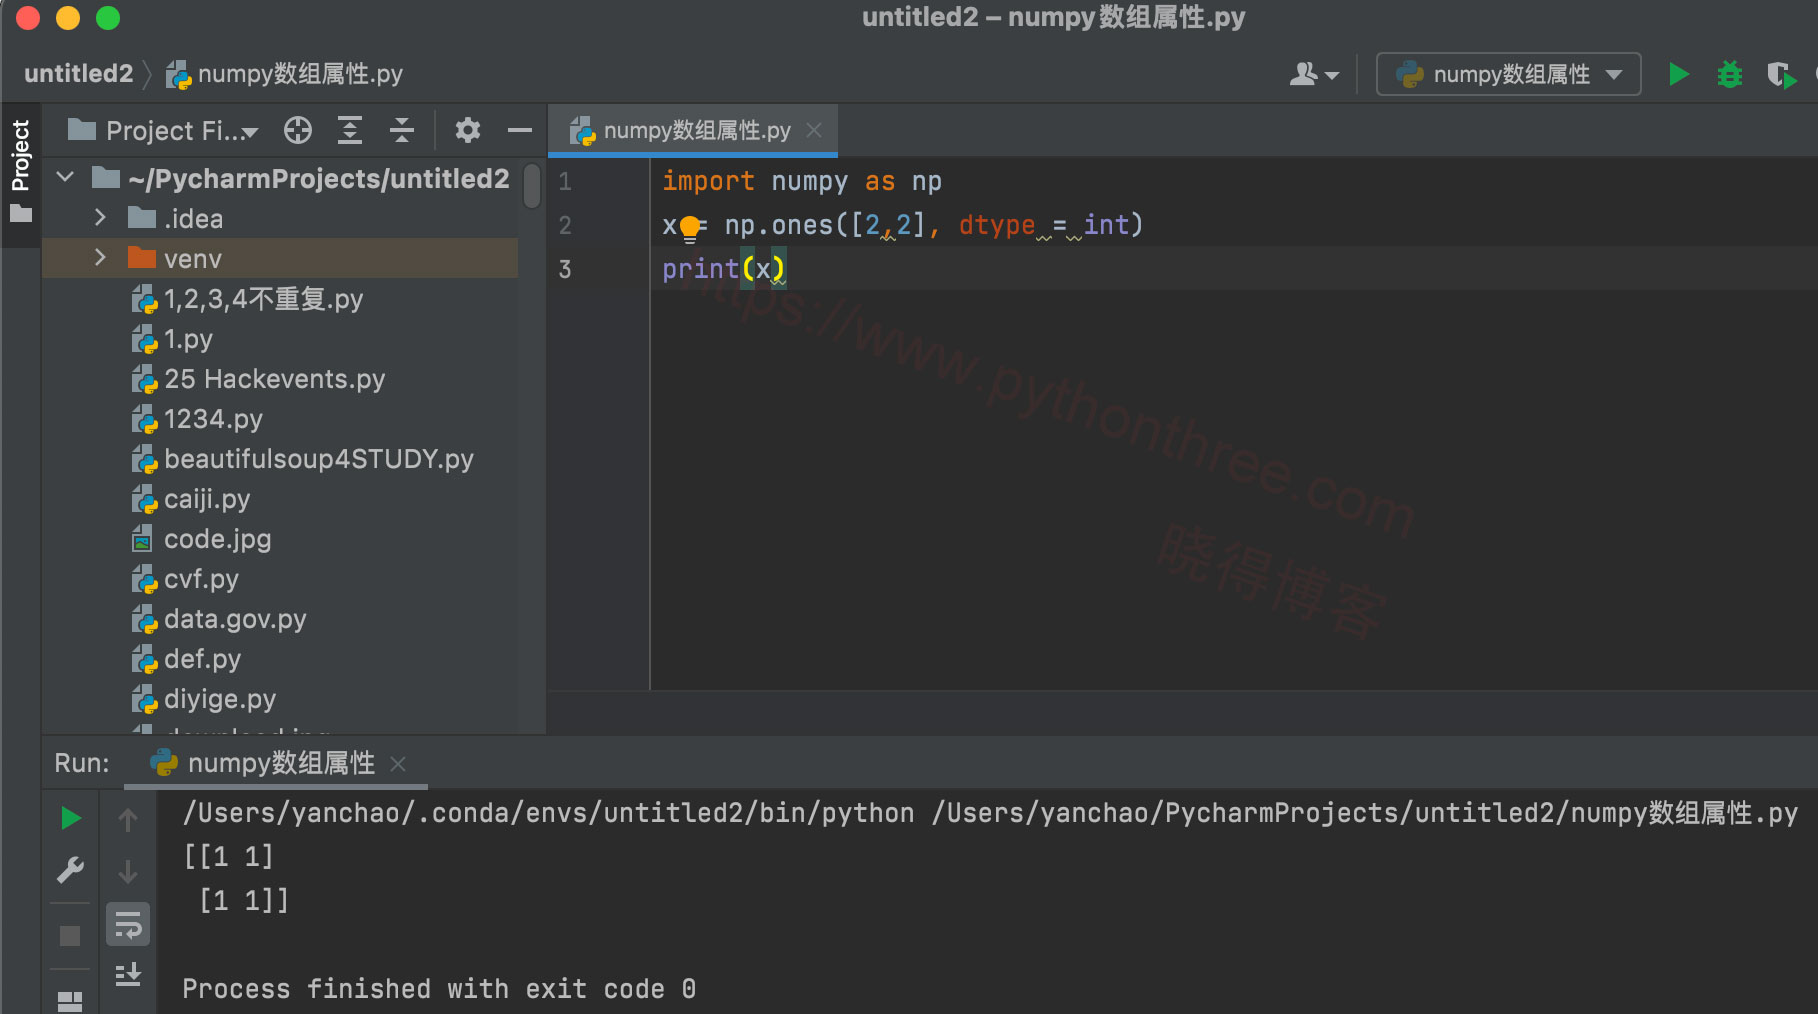Click line number 3 in the gutter

(x=565, y=269)
